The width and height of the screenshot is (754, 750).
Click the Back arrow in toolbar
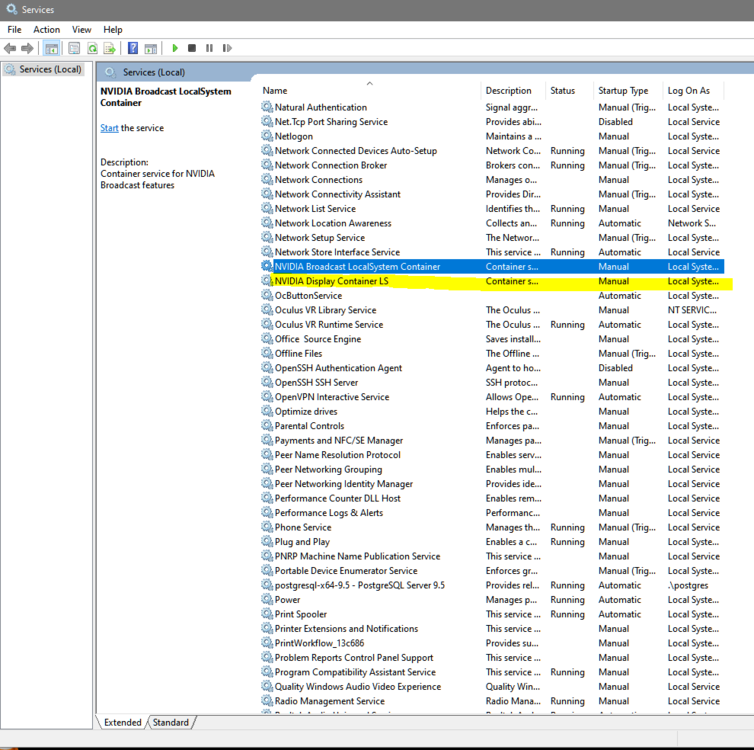click(x=10, y=48)
